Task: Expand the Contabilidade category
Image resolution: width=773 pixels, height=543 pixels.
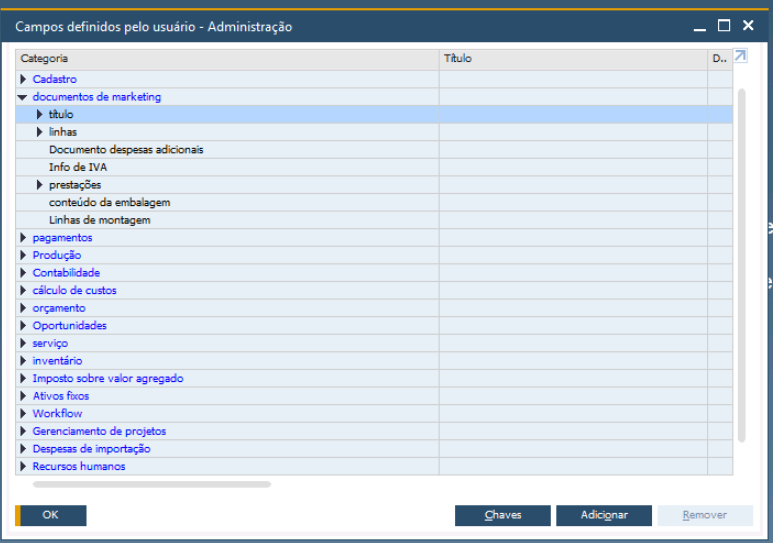Action: pos(23,273)
